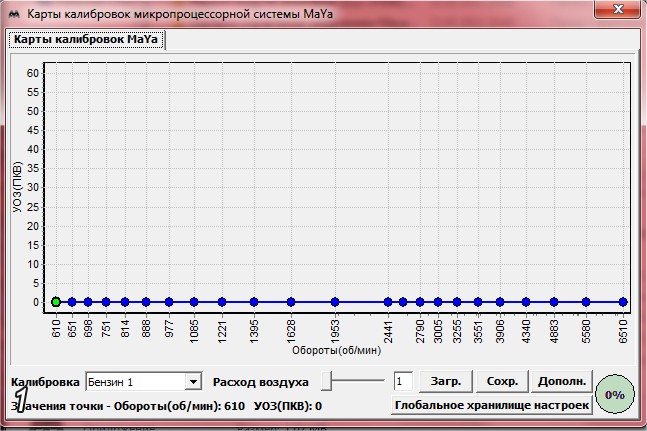
Task: Select the chart point at 6510 rpm
Action: [623, 301]
